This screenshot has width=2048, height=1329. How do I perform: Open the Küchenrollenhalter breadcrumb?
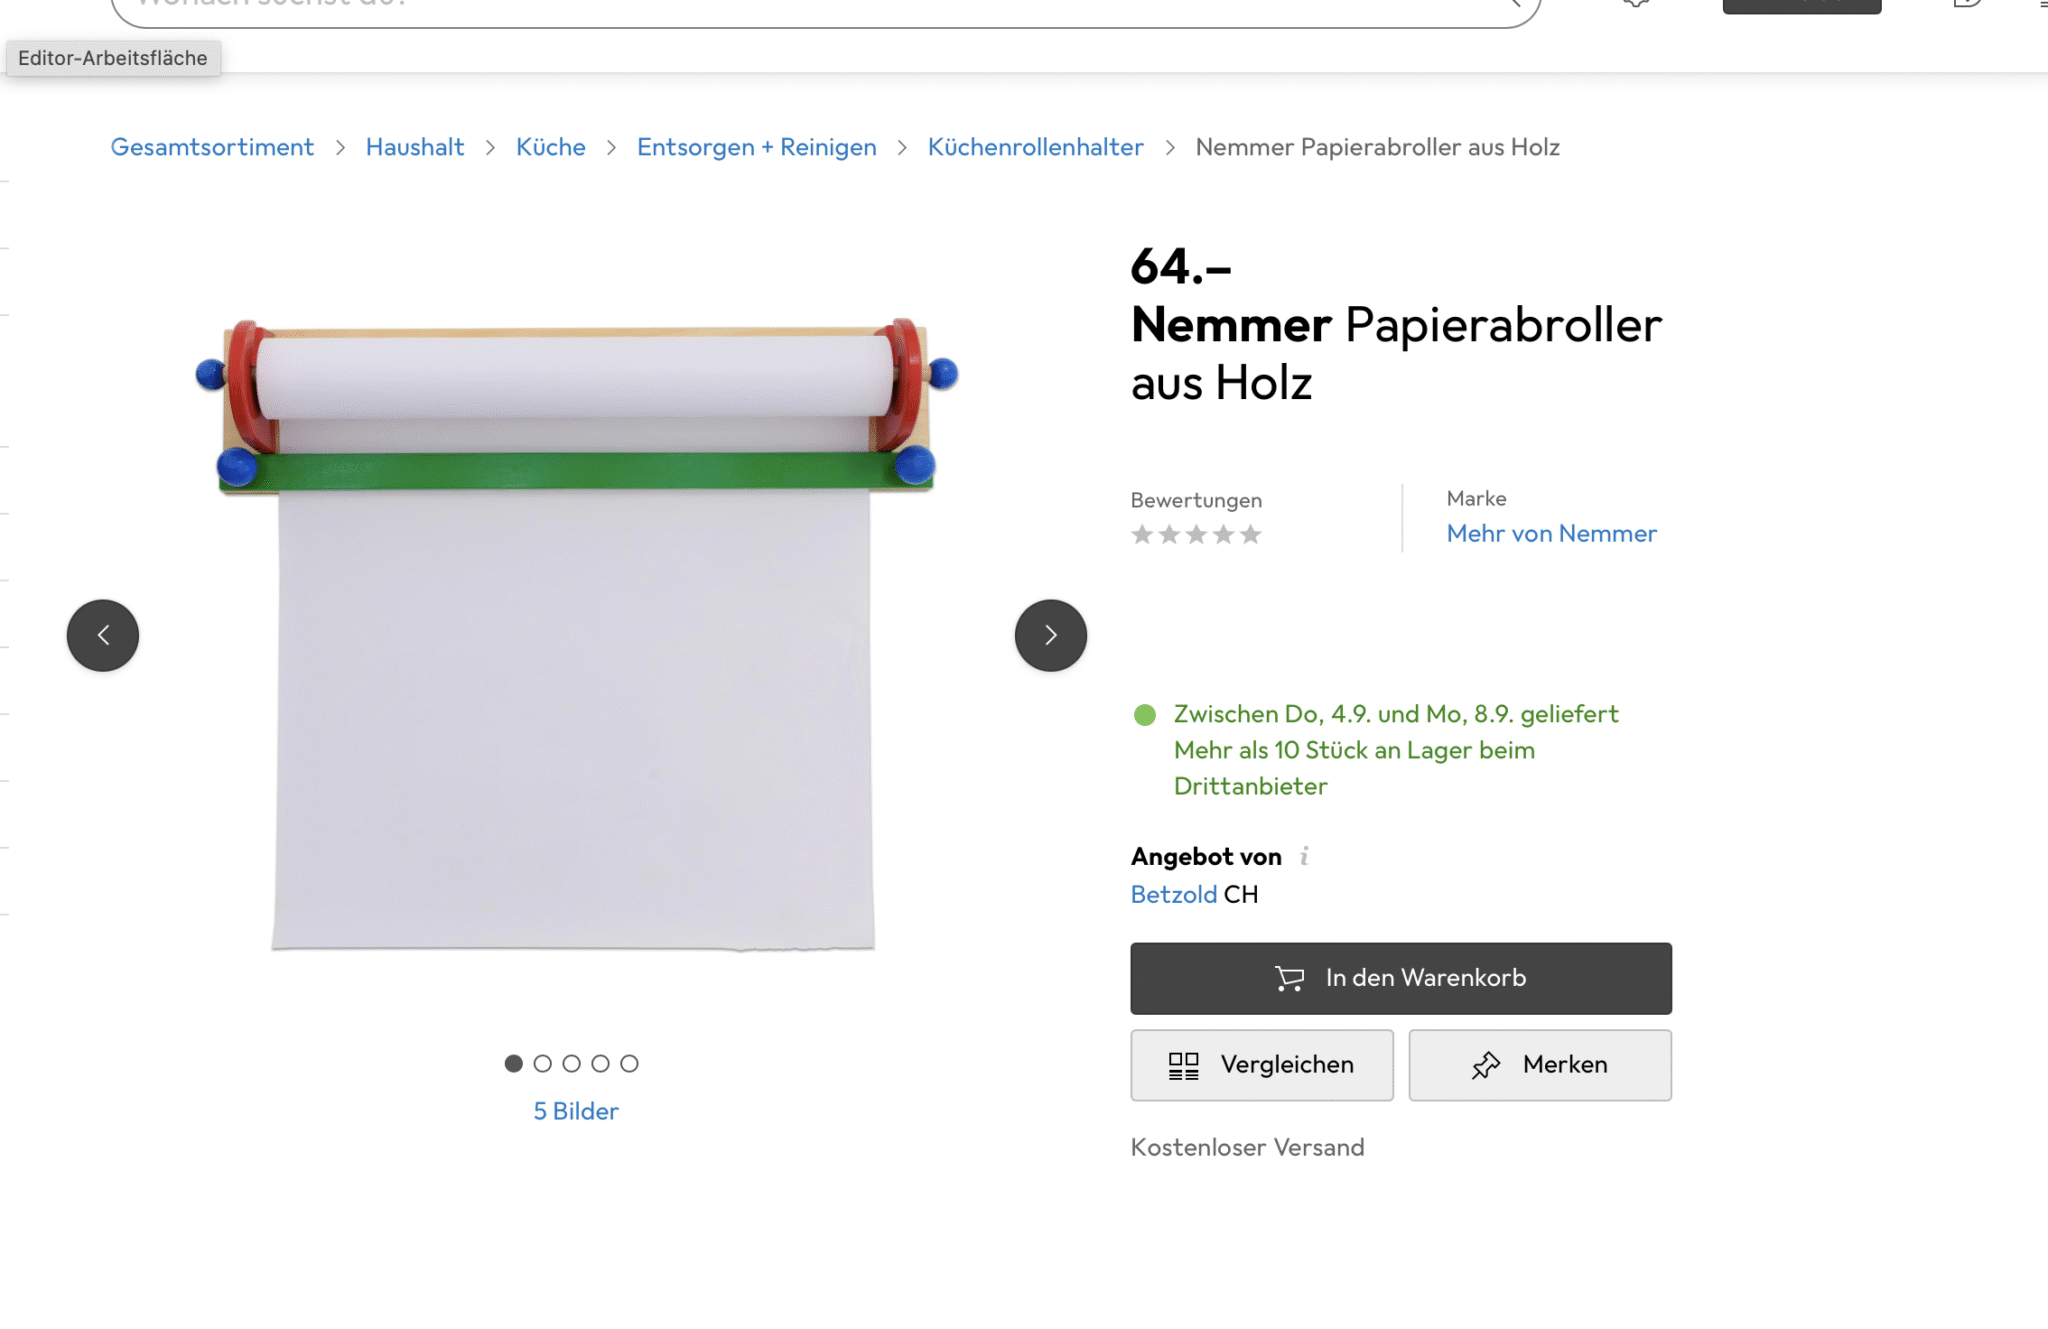1035,147
